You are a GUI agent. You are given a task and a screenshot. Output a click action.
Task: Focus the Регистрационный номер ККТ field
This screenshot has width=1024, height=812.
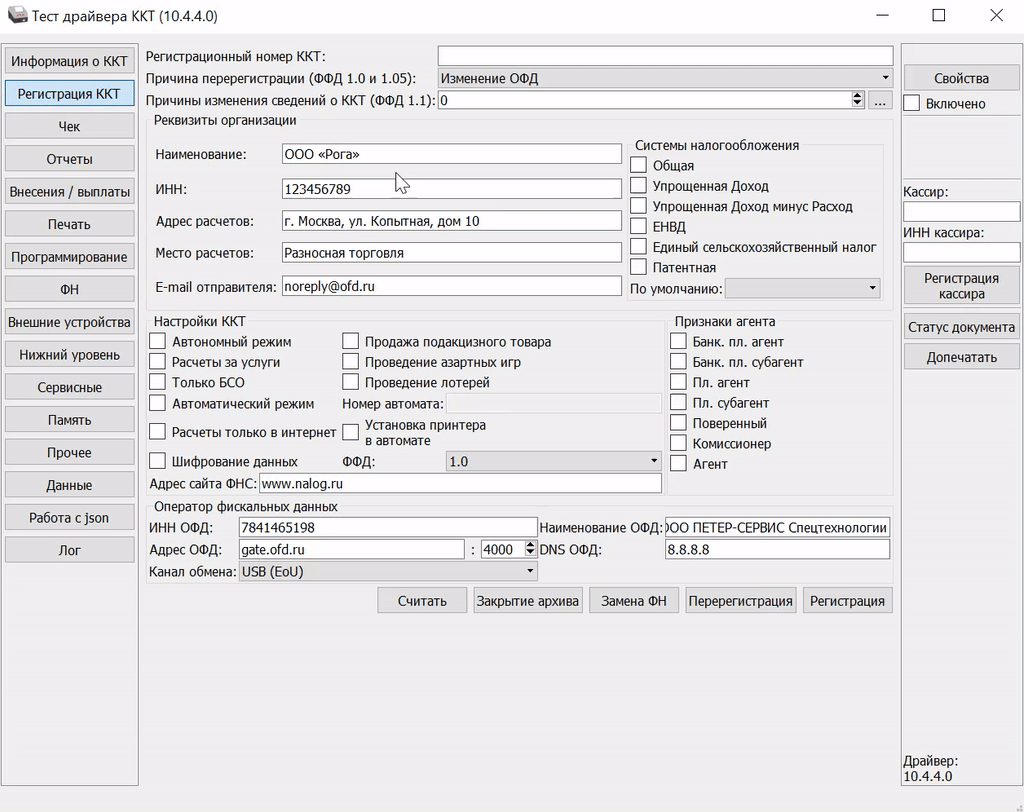665,56
